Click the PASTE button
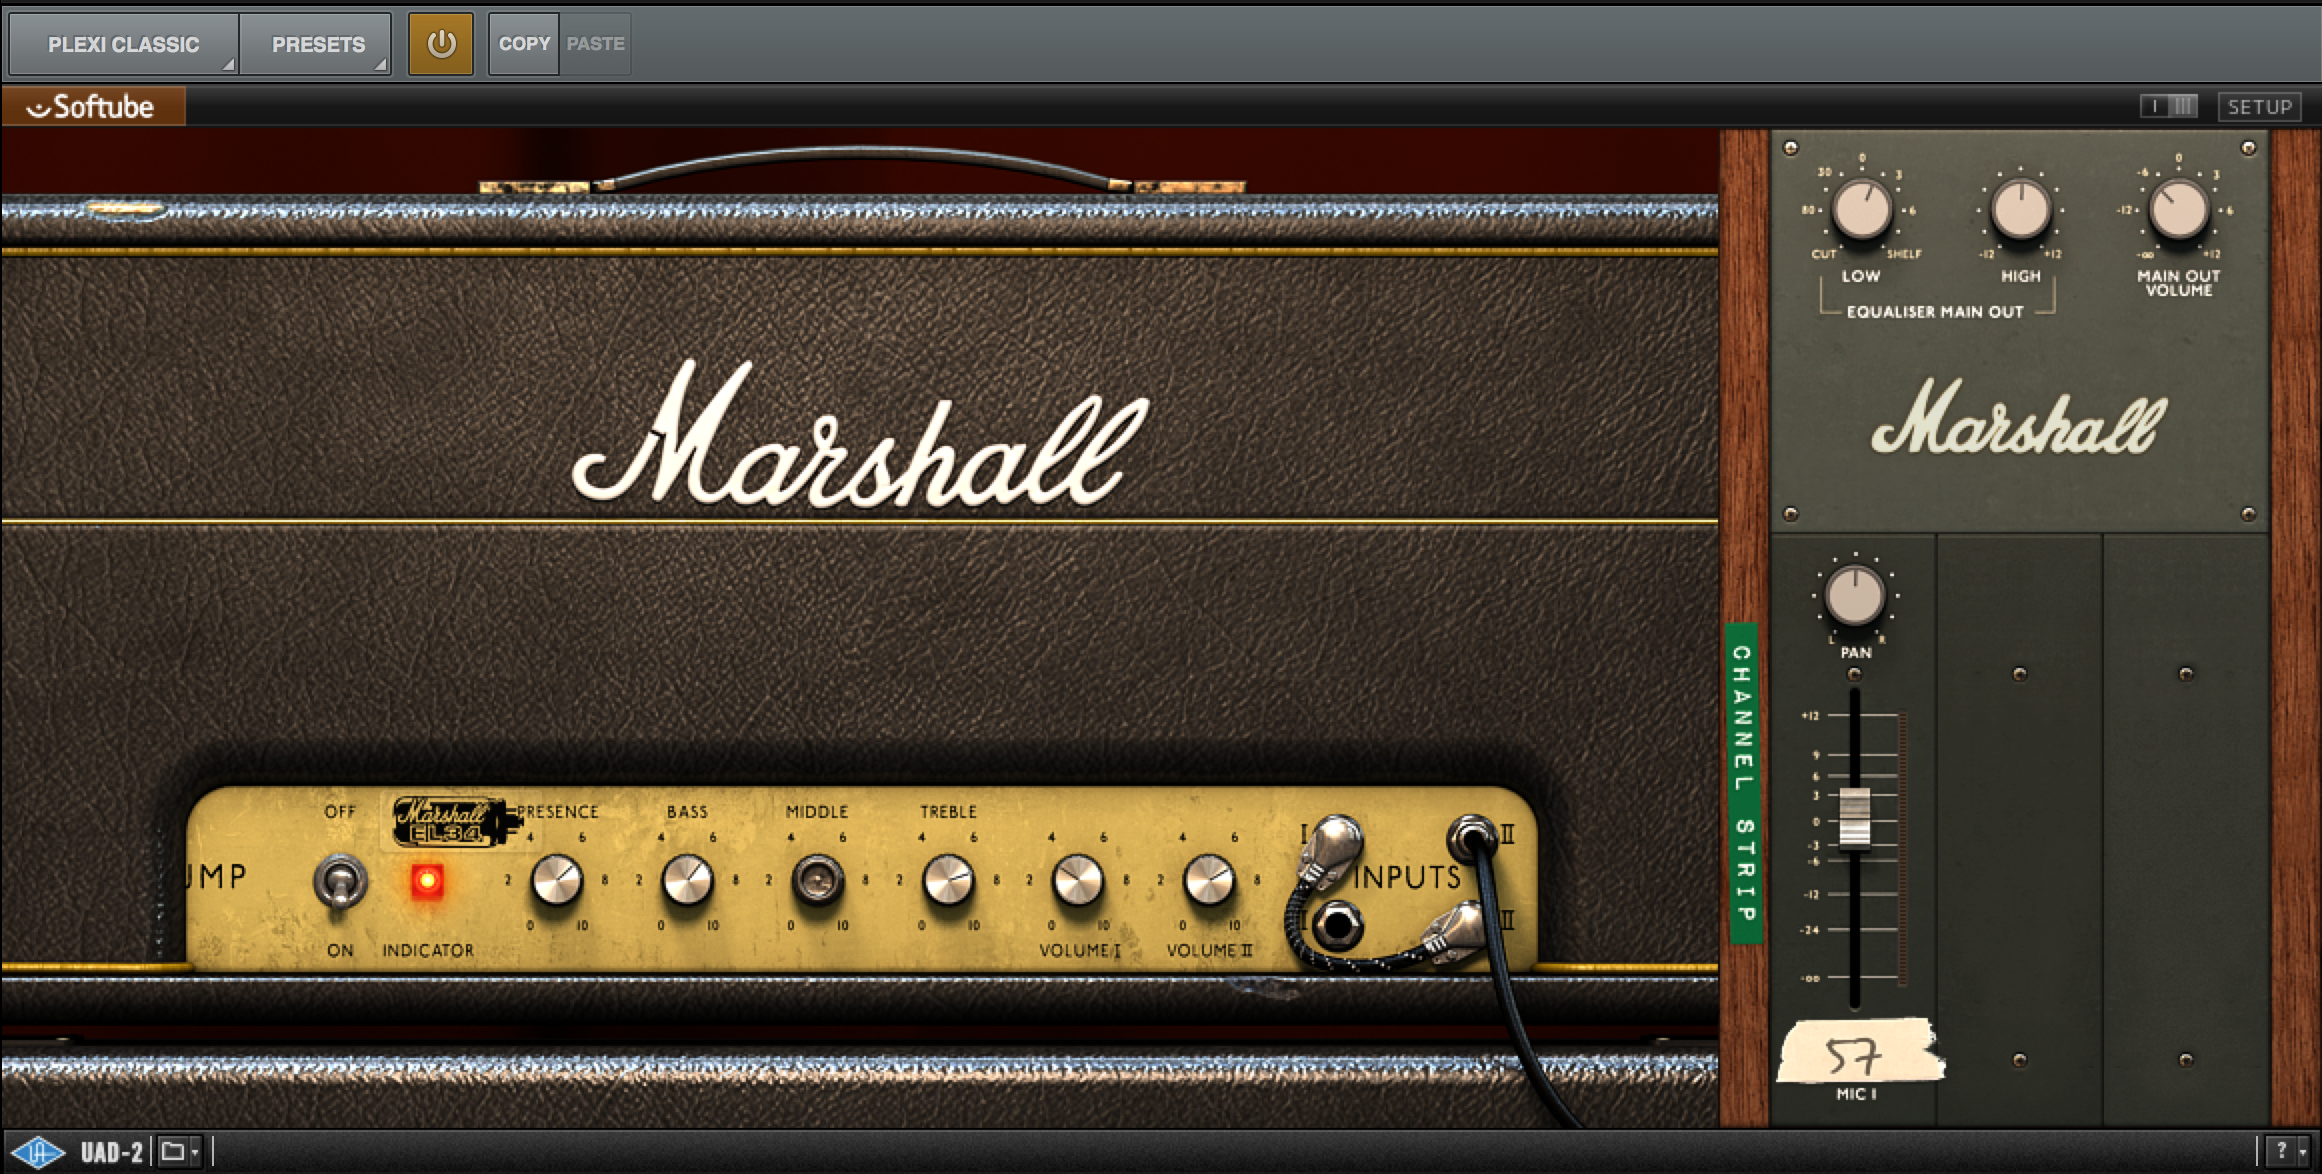 [x=595, y=44]
